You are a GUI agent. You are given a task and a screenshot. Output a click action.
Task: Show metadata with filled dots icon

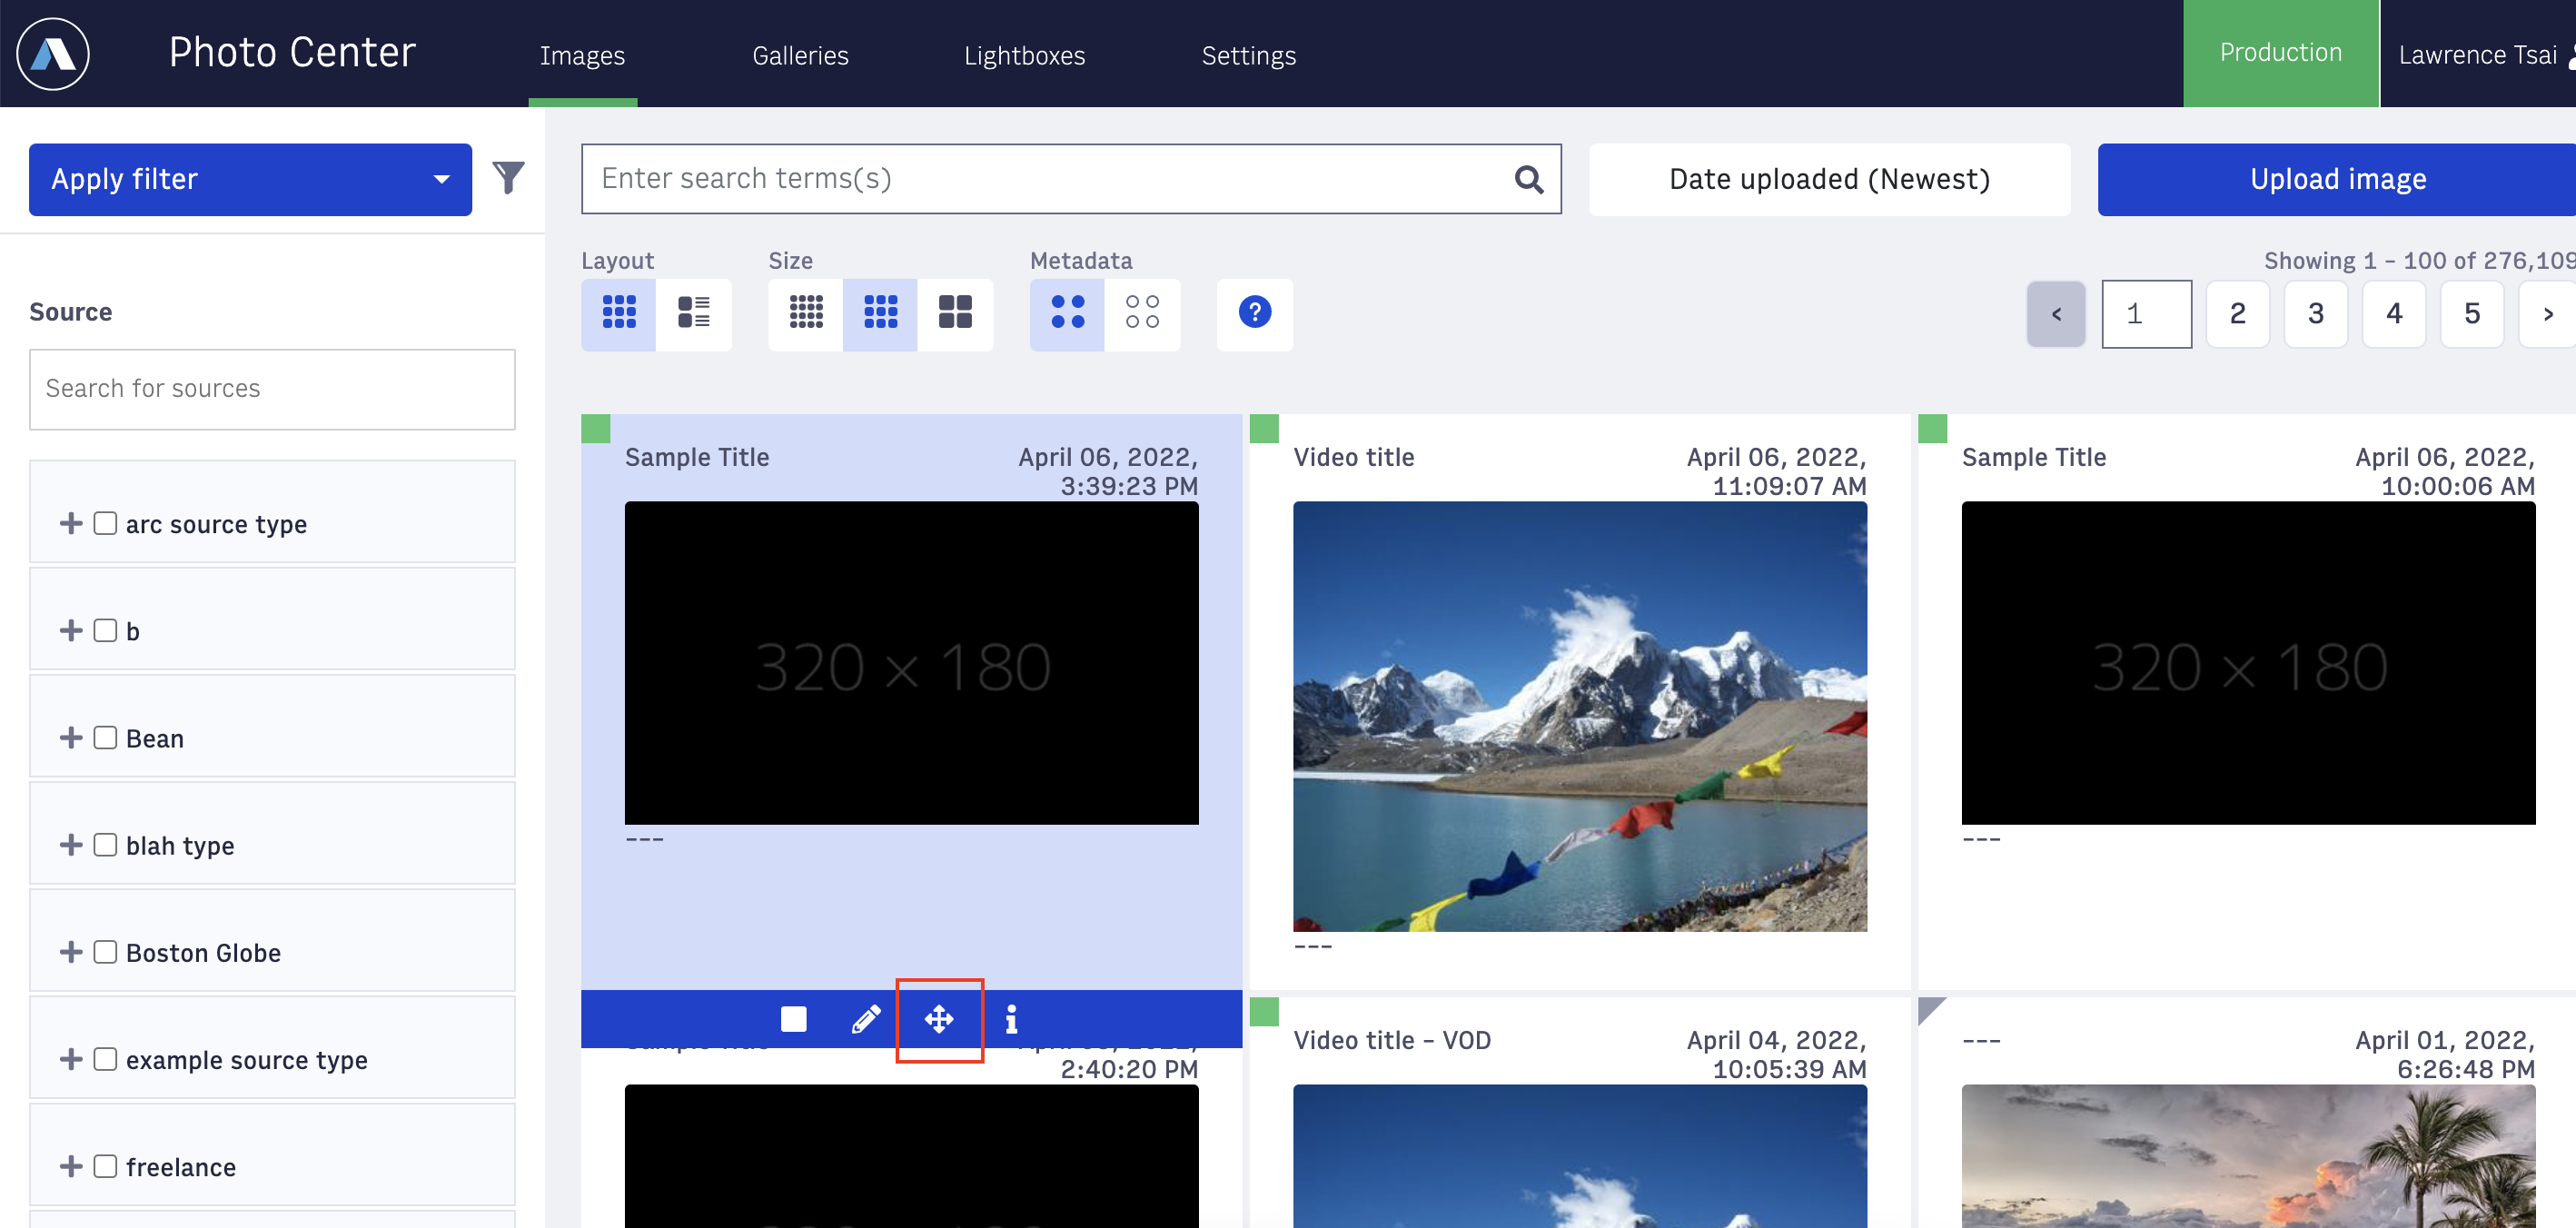click(x=1067, y=313)
